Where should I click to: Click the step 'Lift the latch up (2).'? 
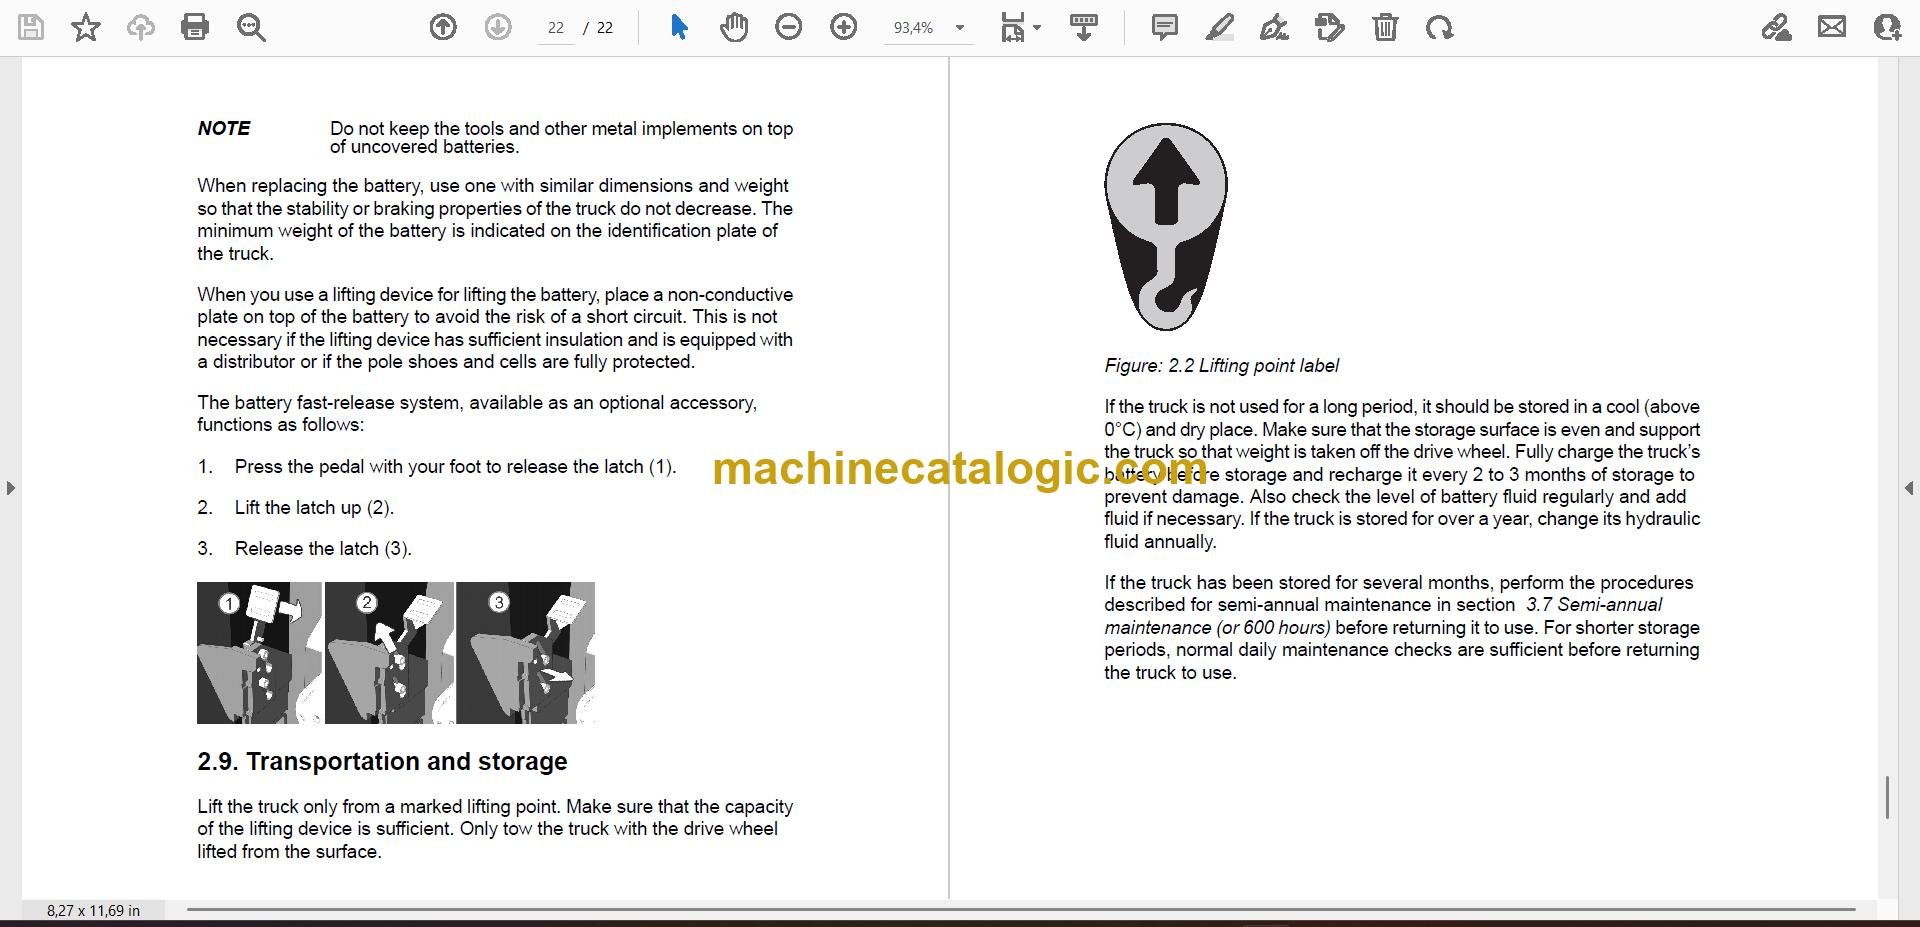314,507
